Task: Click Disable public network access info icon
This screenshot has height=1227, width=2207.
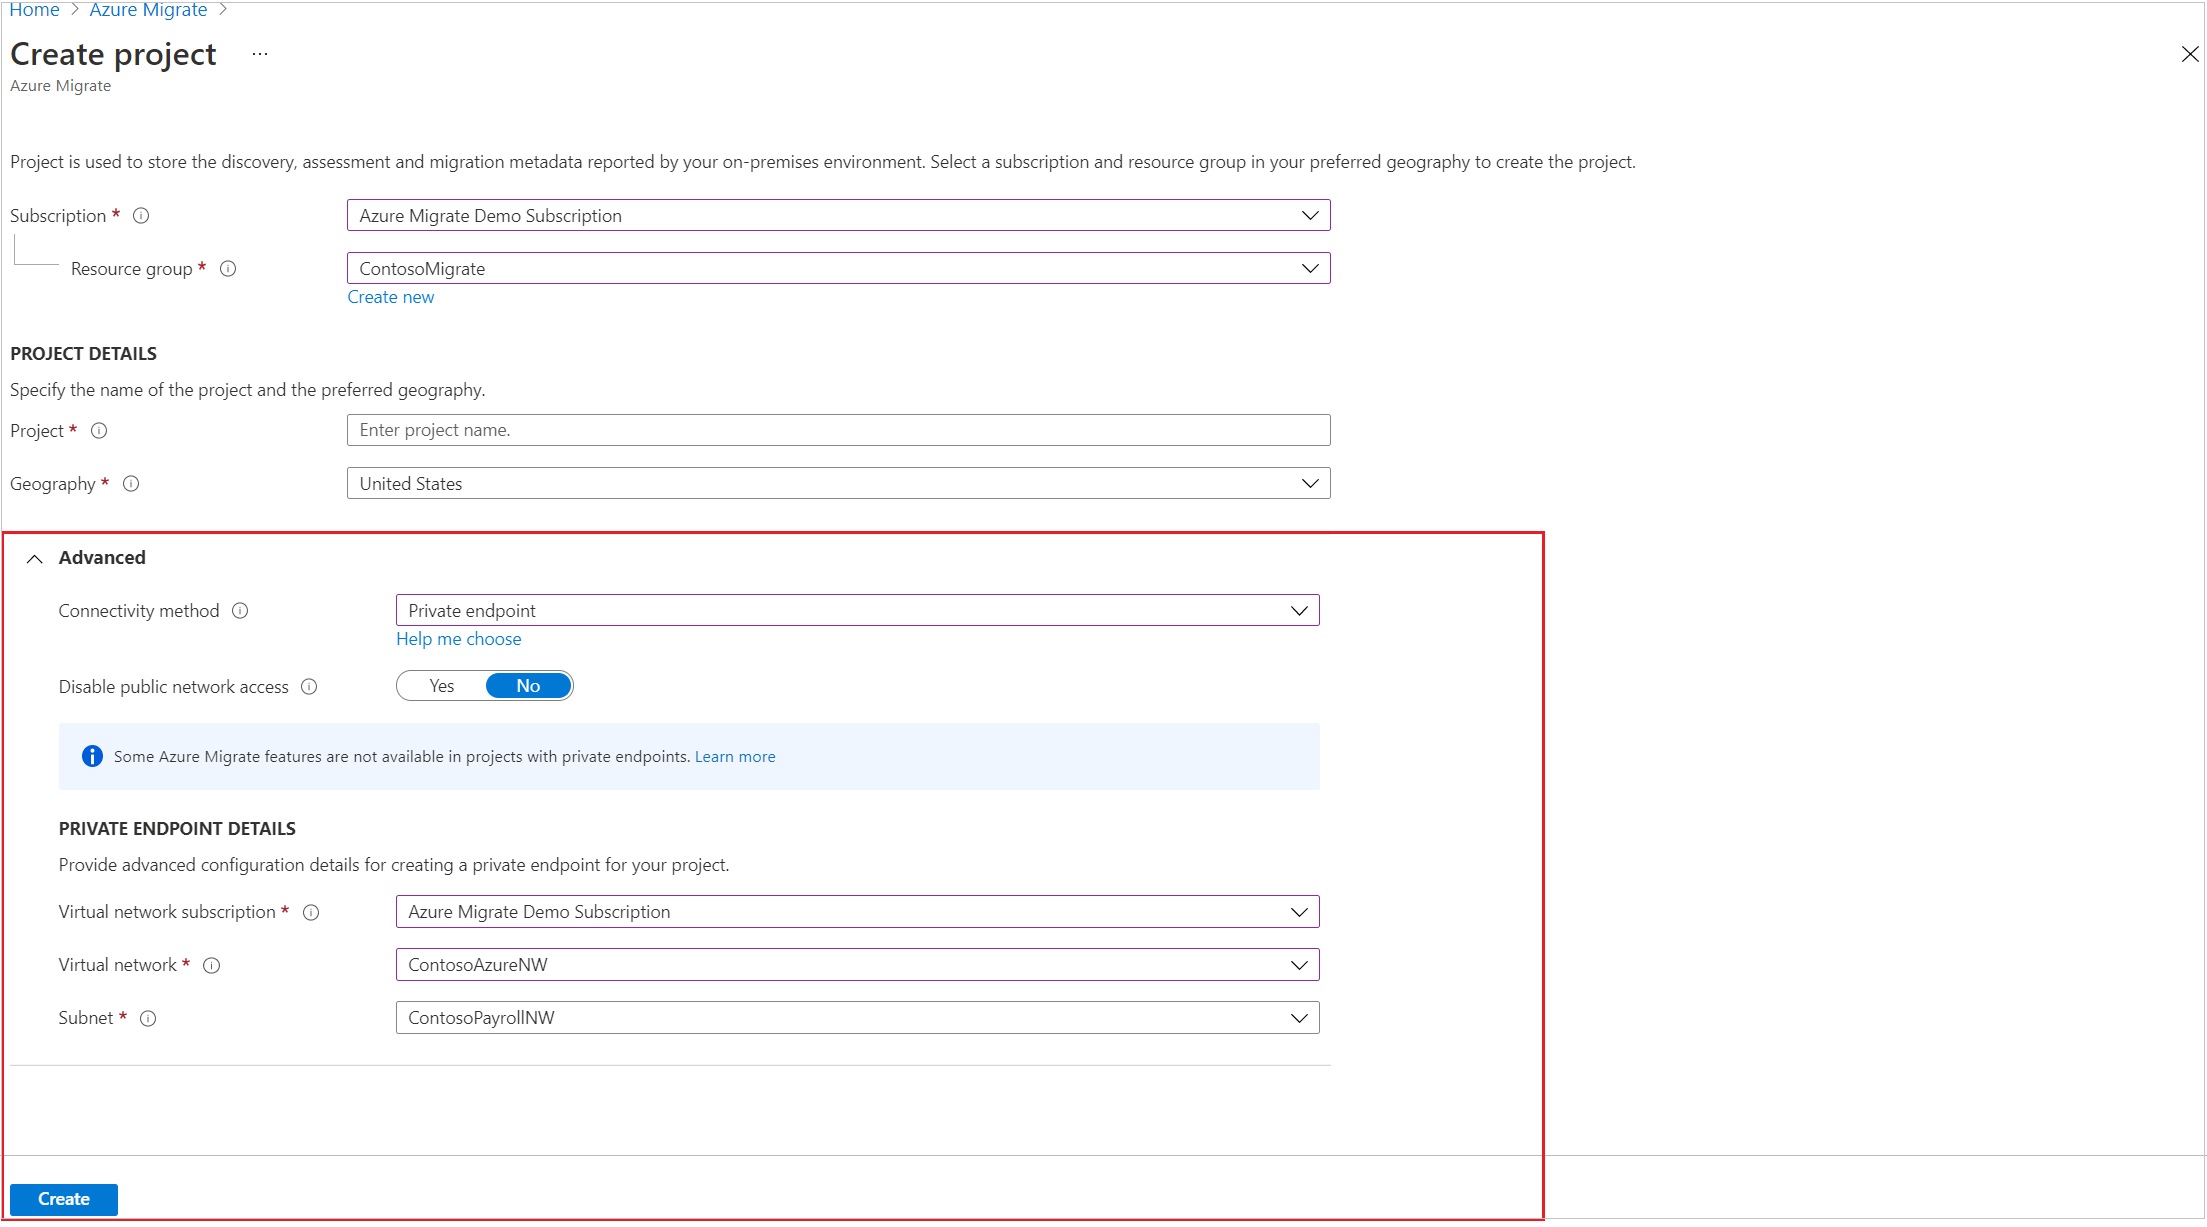Action: pyautogui.click(x=309, y=687)
